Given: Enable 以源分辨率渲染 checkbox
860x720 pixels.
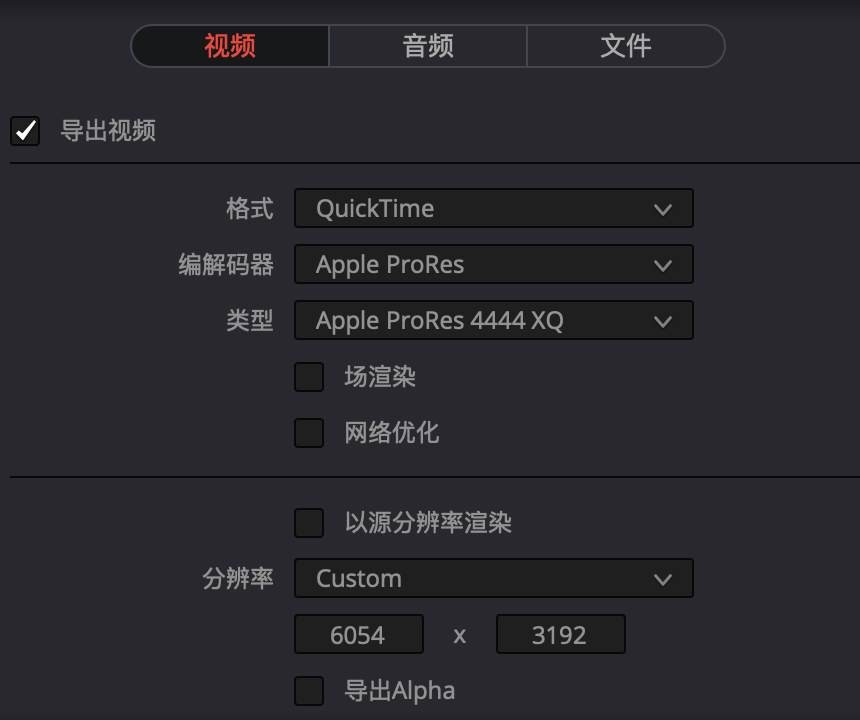Looking at the screenshot, I should (309, 523).
